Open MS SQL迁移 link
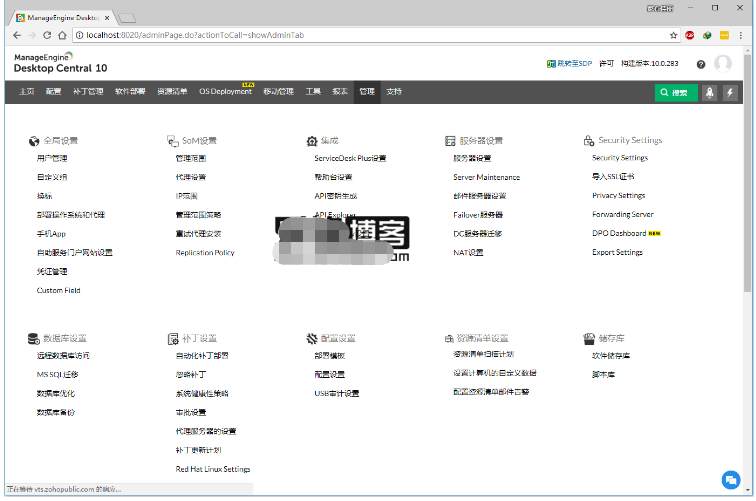The image size is (756, 501). tap(57, 375)
